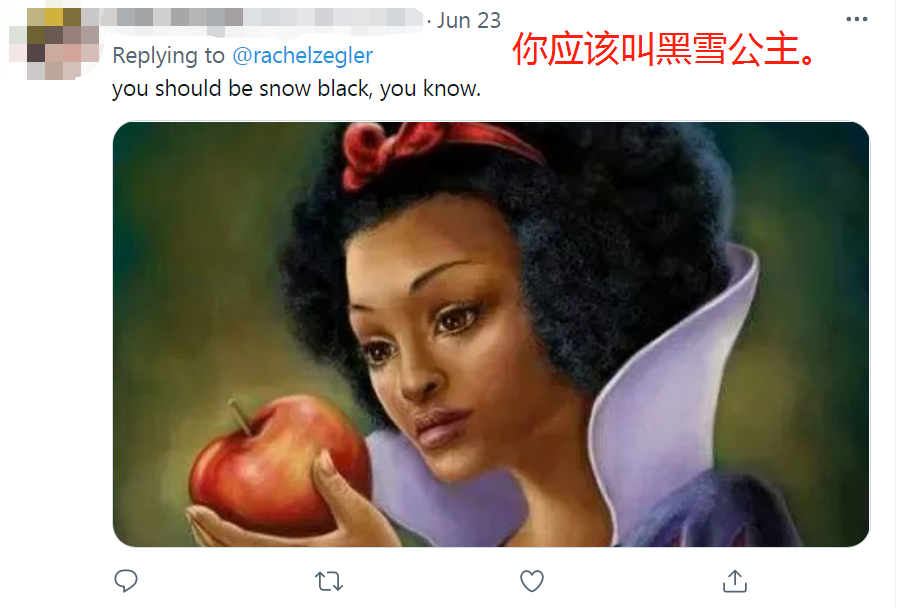This screenshot has height=608, width=901.
Task: Click the reply speech bubble icon
Action: [x=125, y=580]
